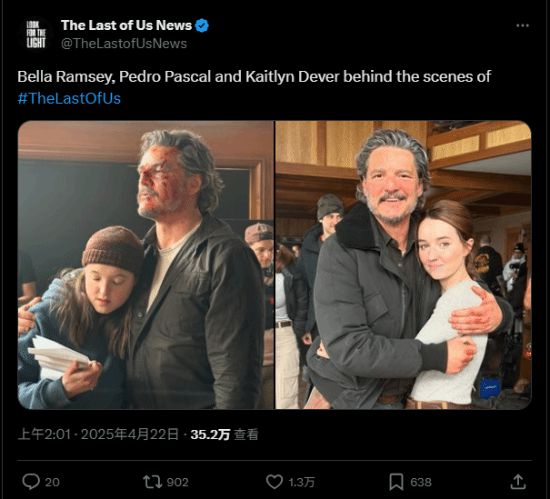Click the 20 replies count
The width and height of the screenshot is (550, 499).
tap(52, 482)
